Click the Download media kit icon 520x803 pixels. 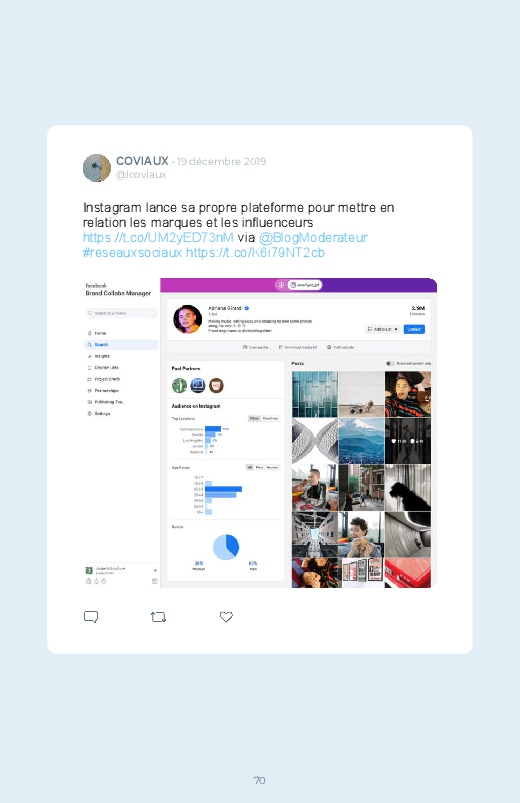(281, 347)
